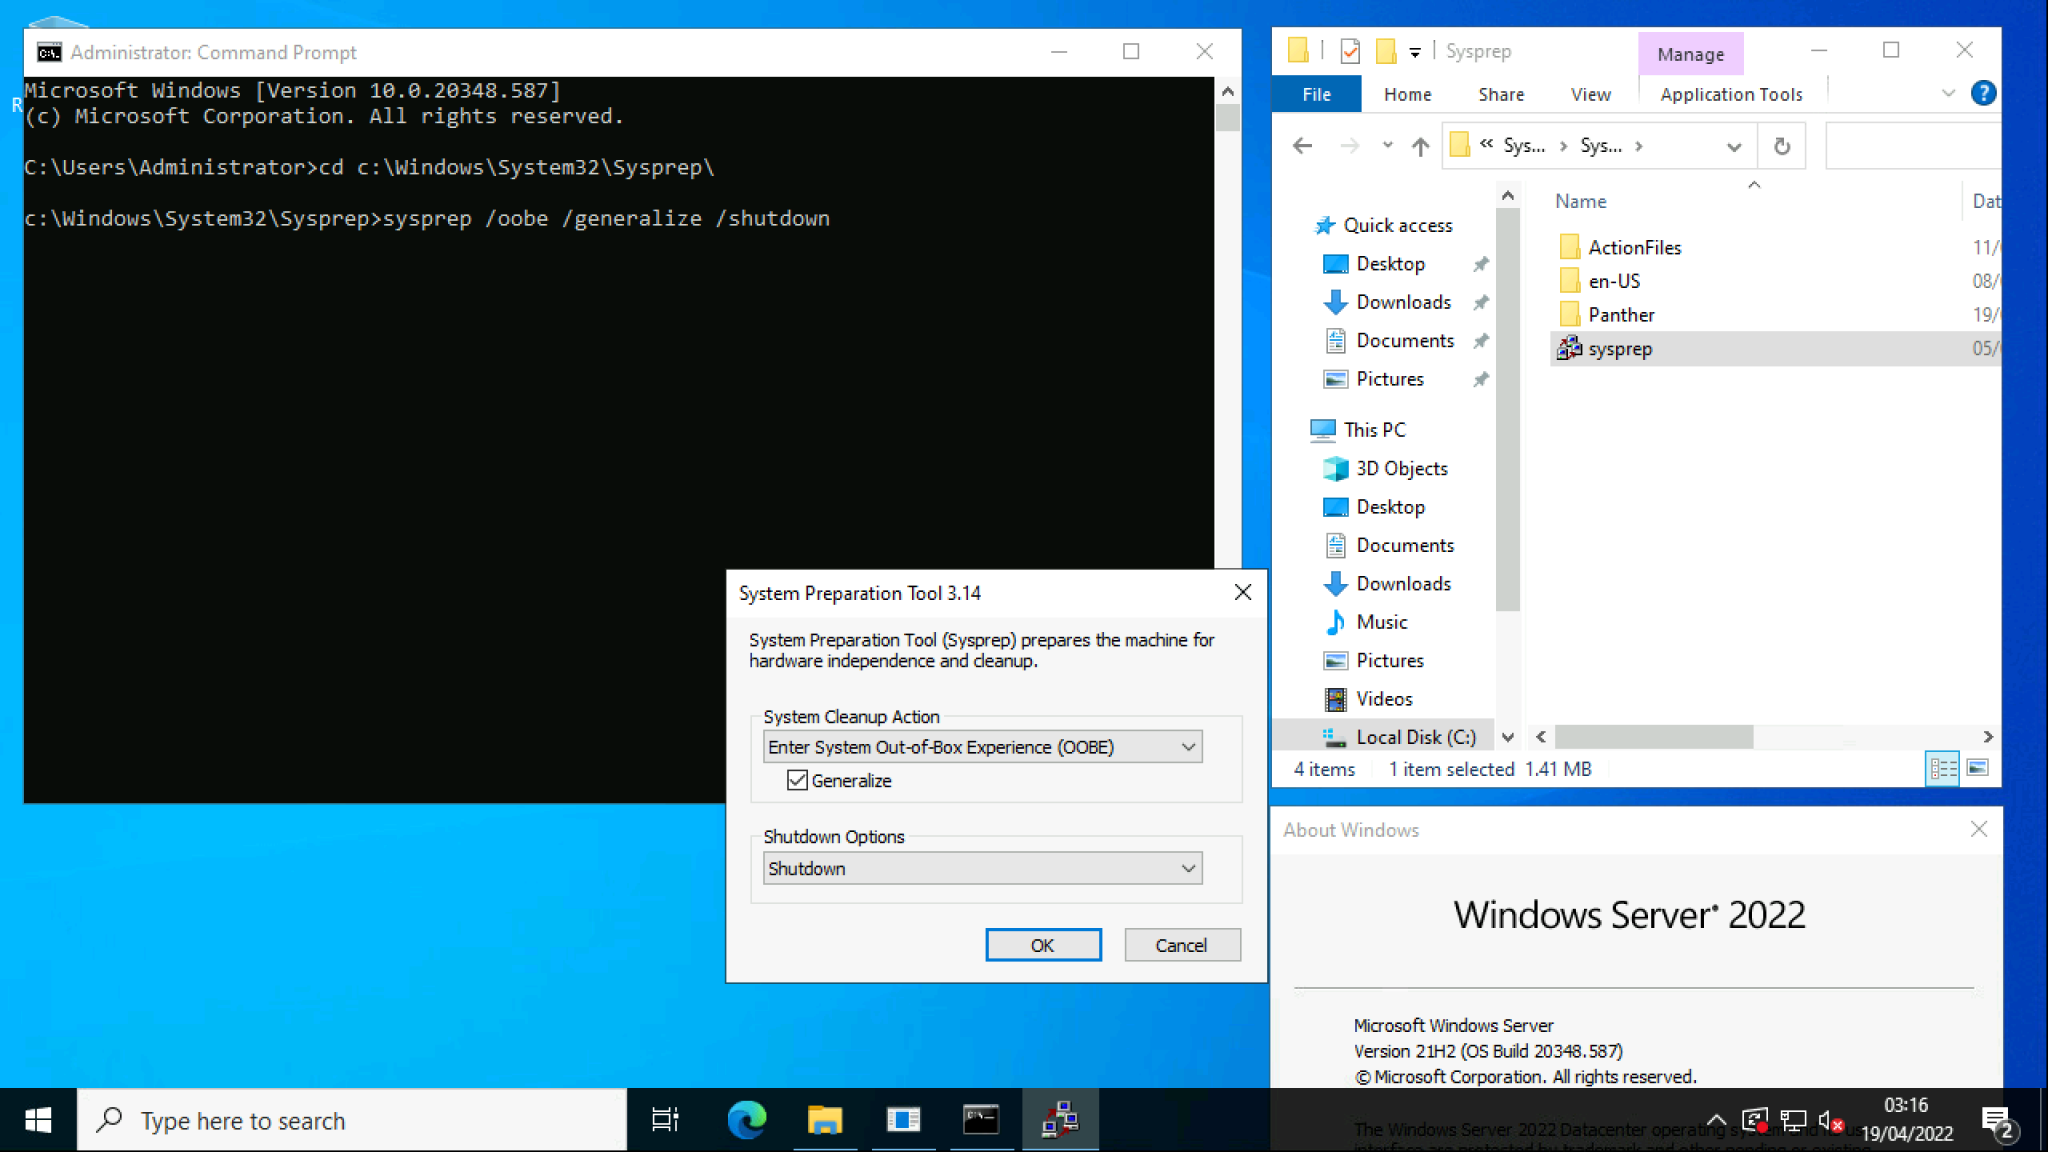Select the sysprep application file
Viewport: 2048px width, 1152px height.
(x=1775, y=349)
